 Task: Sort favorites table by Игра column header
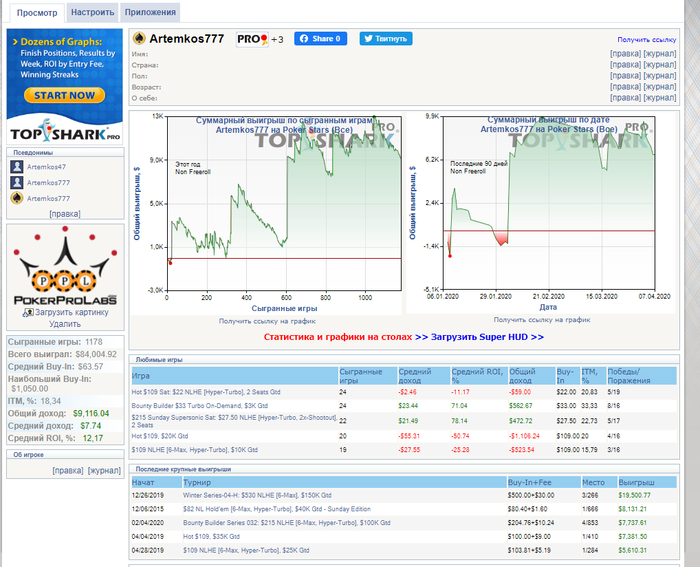click(235, 376)
